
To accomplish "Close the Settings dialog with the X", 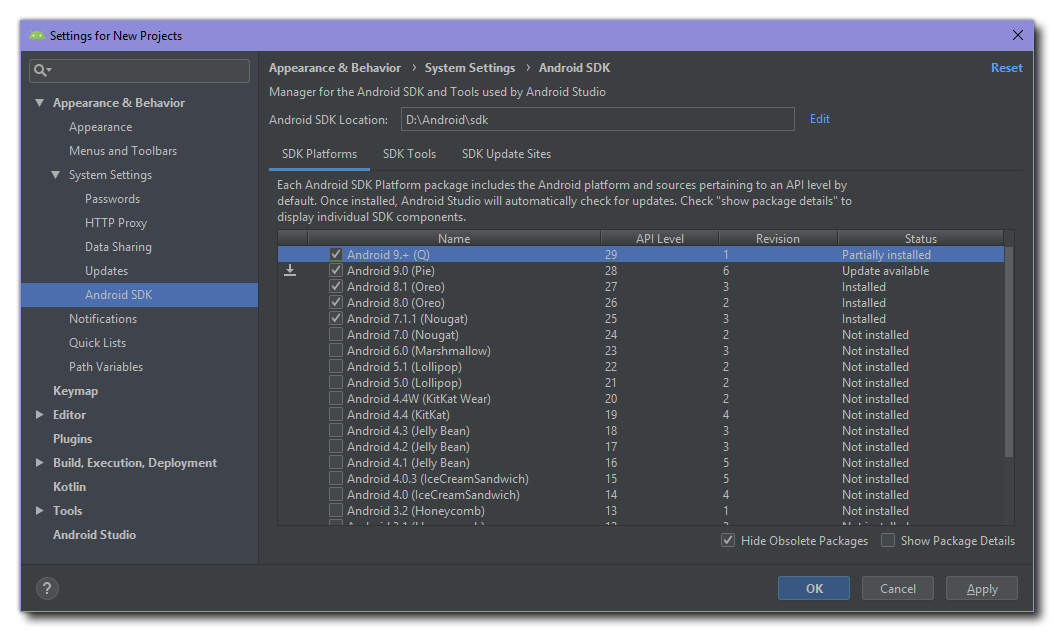I will [x=1018, y=36].
